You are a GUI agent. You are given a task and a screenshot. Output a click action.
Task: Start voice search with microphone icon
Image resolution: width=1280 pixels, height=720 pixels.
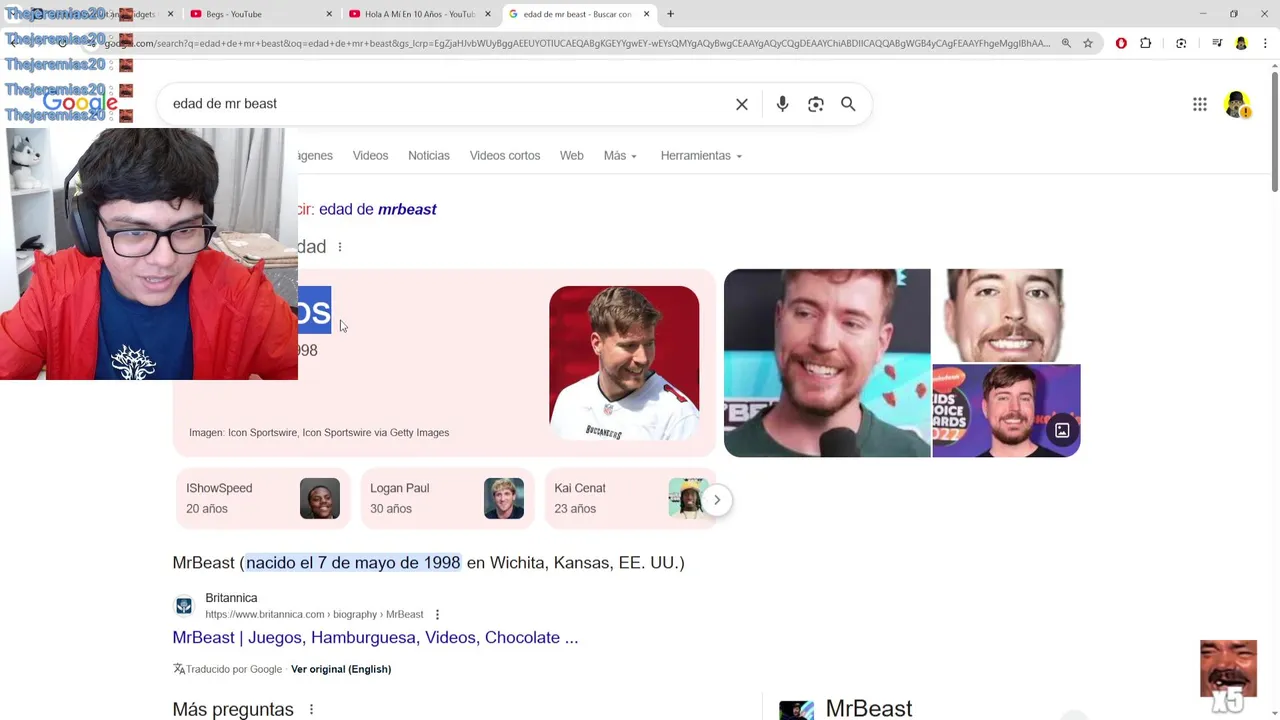[782, 104]
